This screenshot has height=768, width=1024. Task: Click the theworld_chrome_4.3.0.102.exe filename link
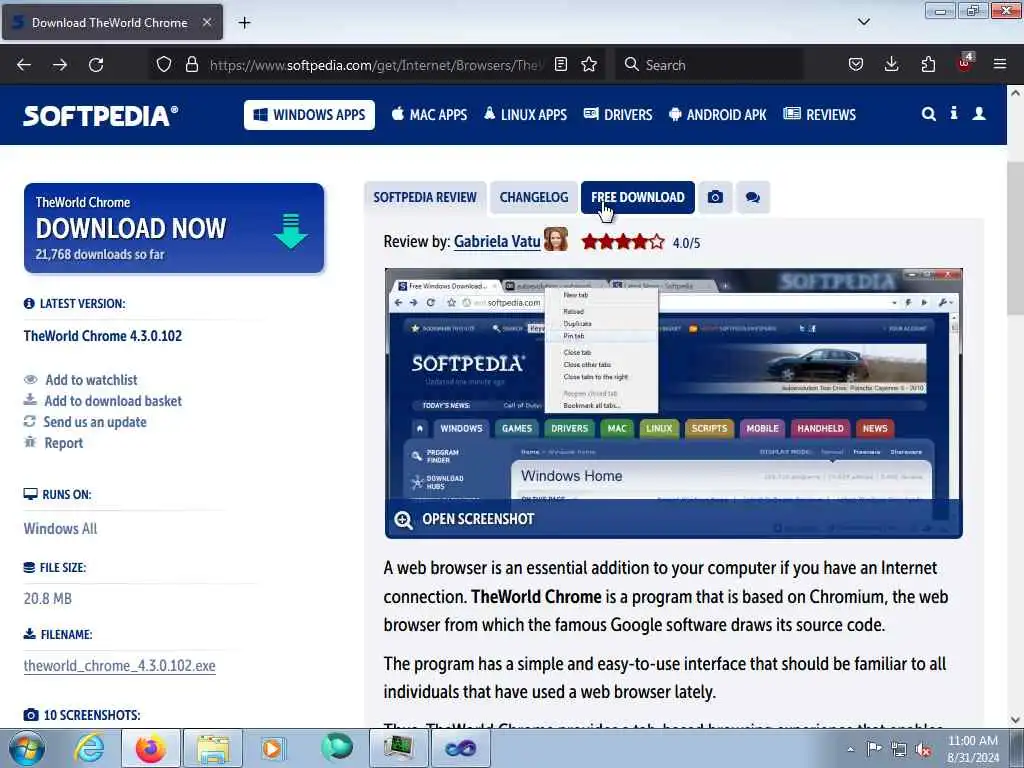(x=120, y=665)
